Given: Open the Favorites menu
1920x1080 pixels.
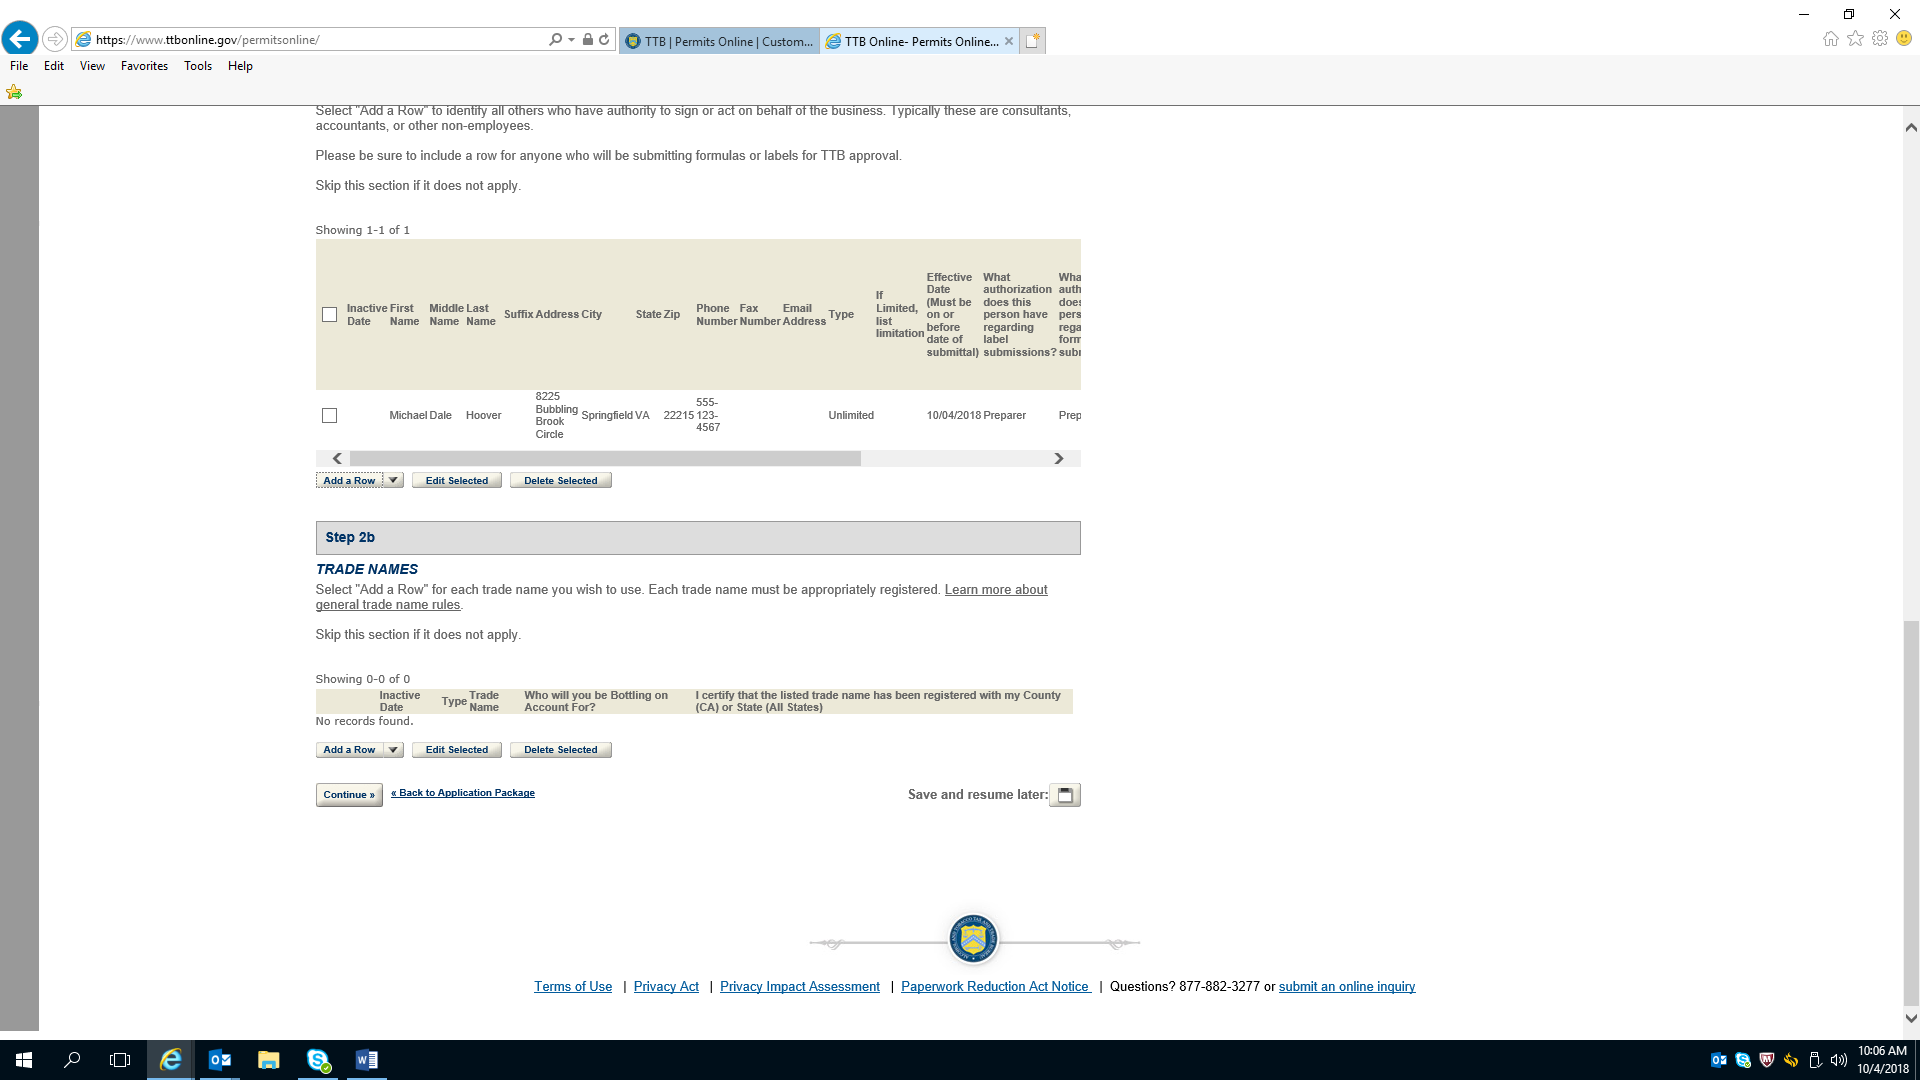Looking at the screenshot, I should 144,66.
